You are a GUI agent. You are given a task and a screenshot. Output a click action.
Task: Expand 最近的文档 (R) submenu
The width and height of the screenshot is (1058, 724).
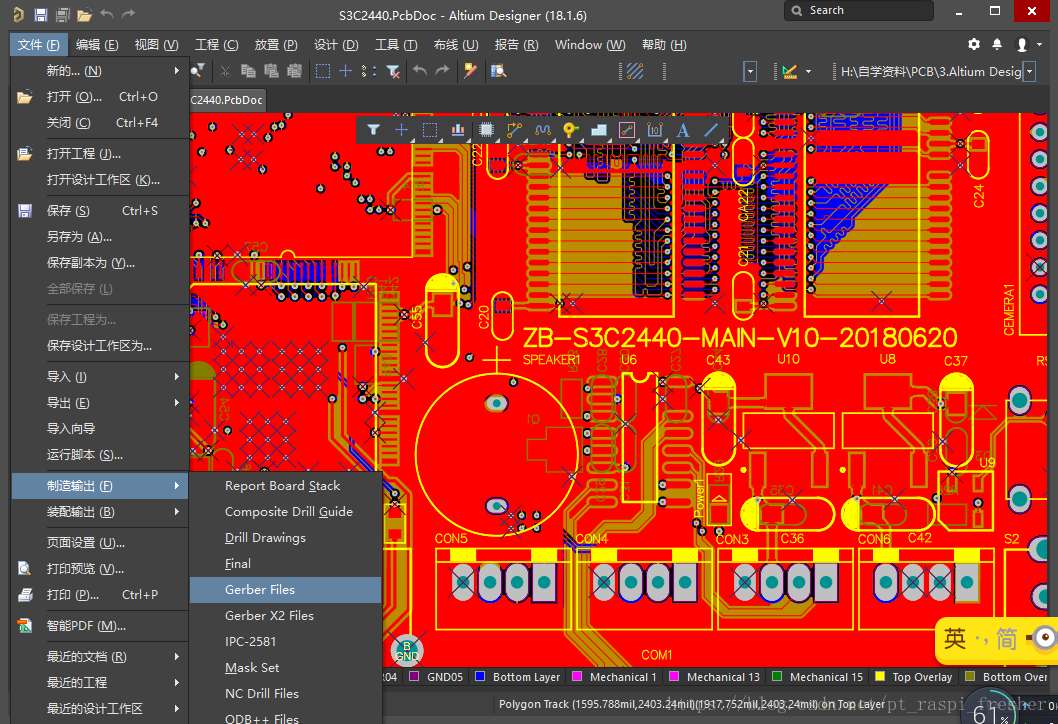click(x=177, y=657)
